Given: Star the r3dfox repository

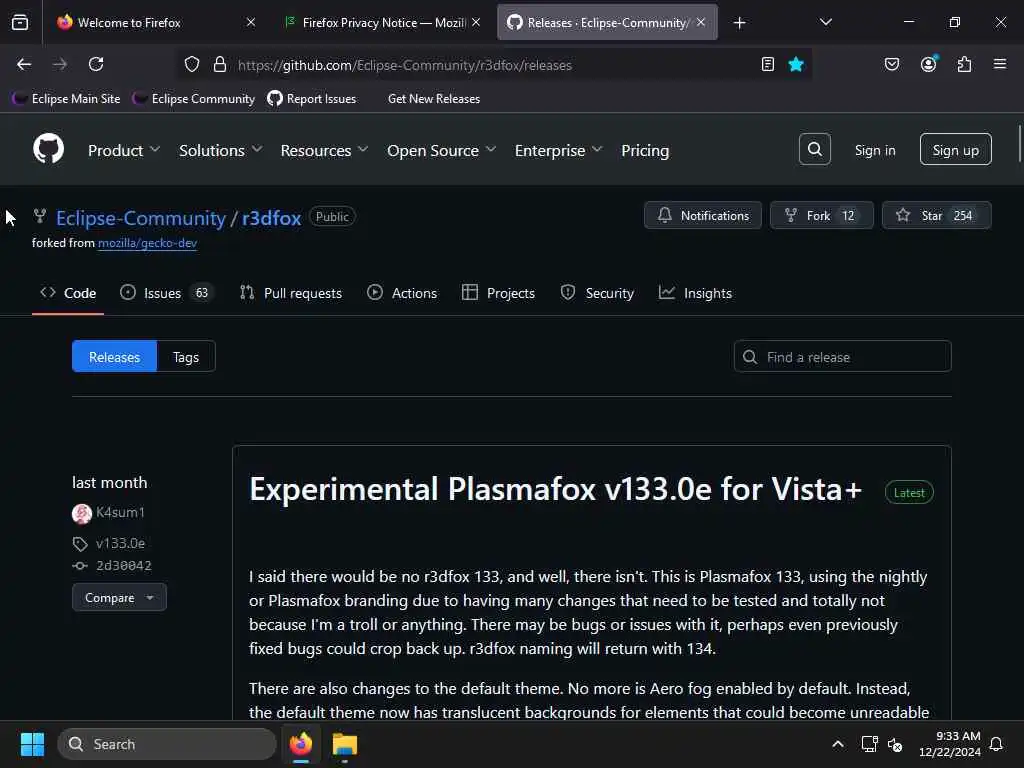Looking at the screenshot, I should pos(936,216).
